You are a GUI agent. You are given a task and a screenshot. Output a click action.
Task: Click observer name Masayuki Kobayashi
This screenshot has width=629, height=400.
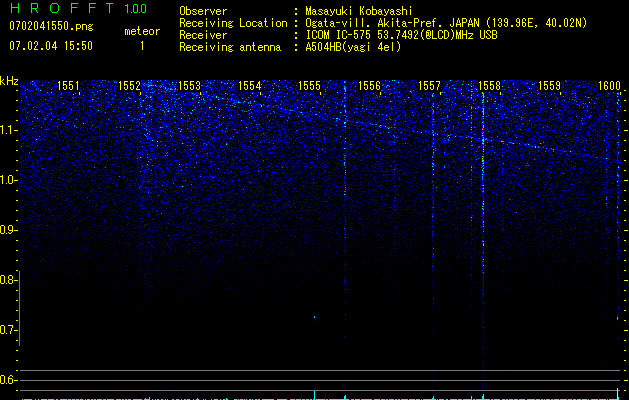tap(359, 11)
